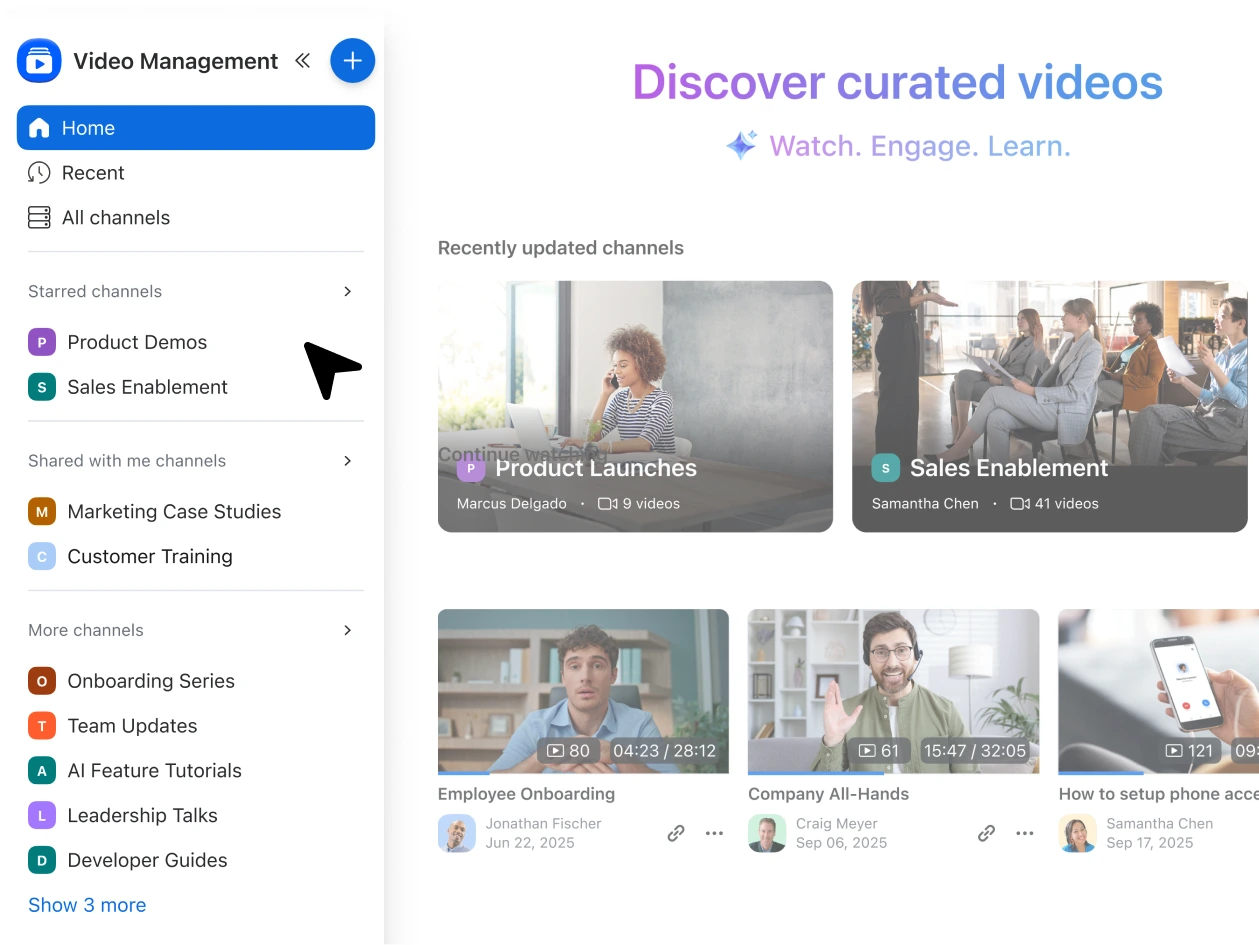Click the plus button to create new content
The width and height of the screenshot is (1259, 945).
352,60
